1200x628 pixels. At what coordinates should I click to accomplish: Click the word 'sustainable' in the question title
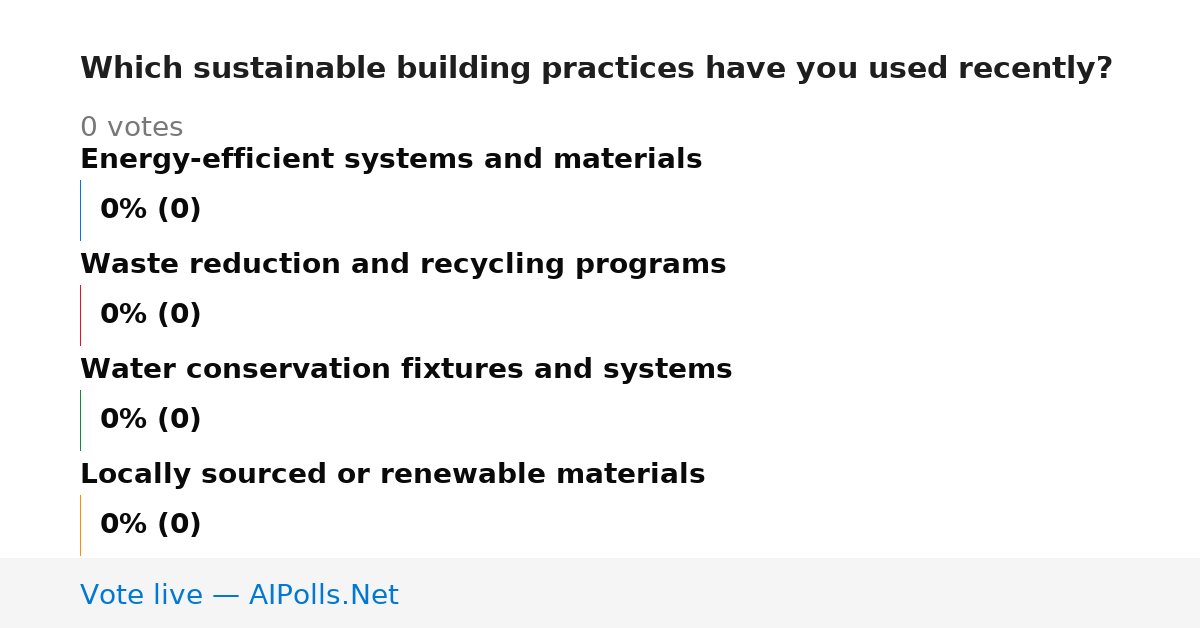pyautogui.click(x=289, y=69)
